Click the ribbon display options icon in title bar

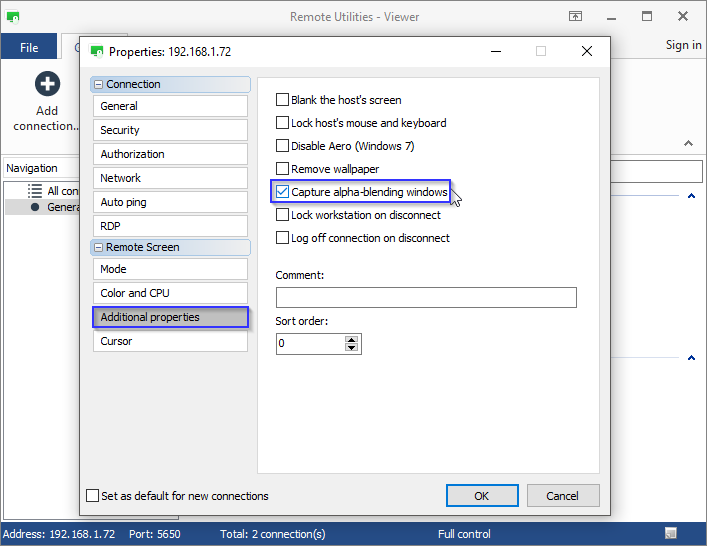click(576, 17)
